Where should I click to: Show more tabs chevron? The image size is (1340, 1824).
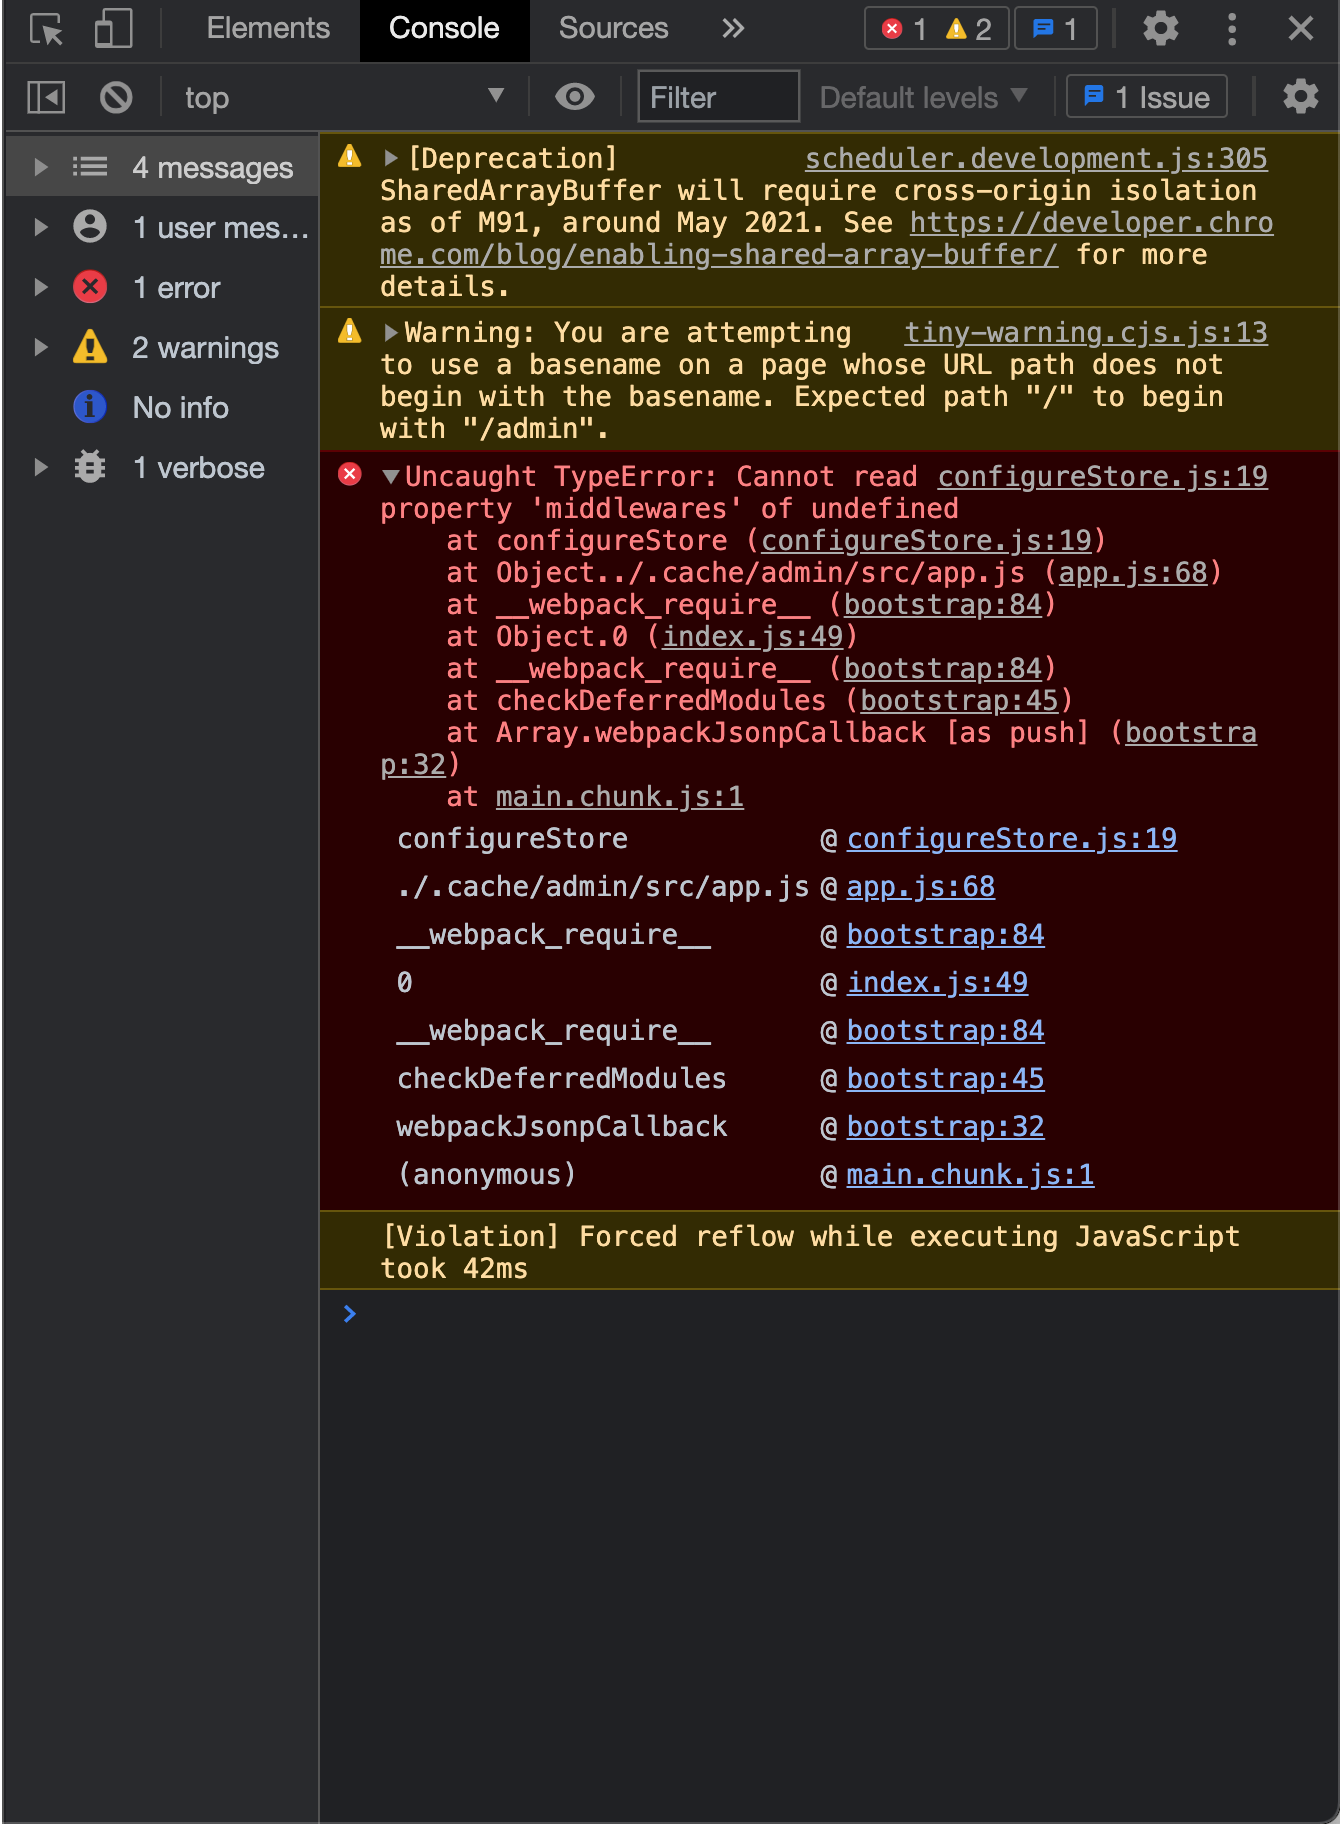733,28
